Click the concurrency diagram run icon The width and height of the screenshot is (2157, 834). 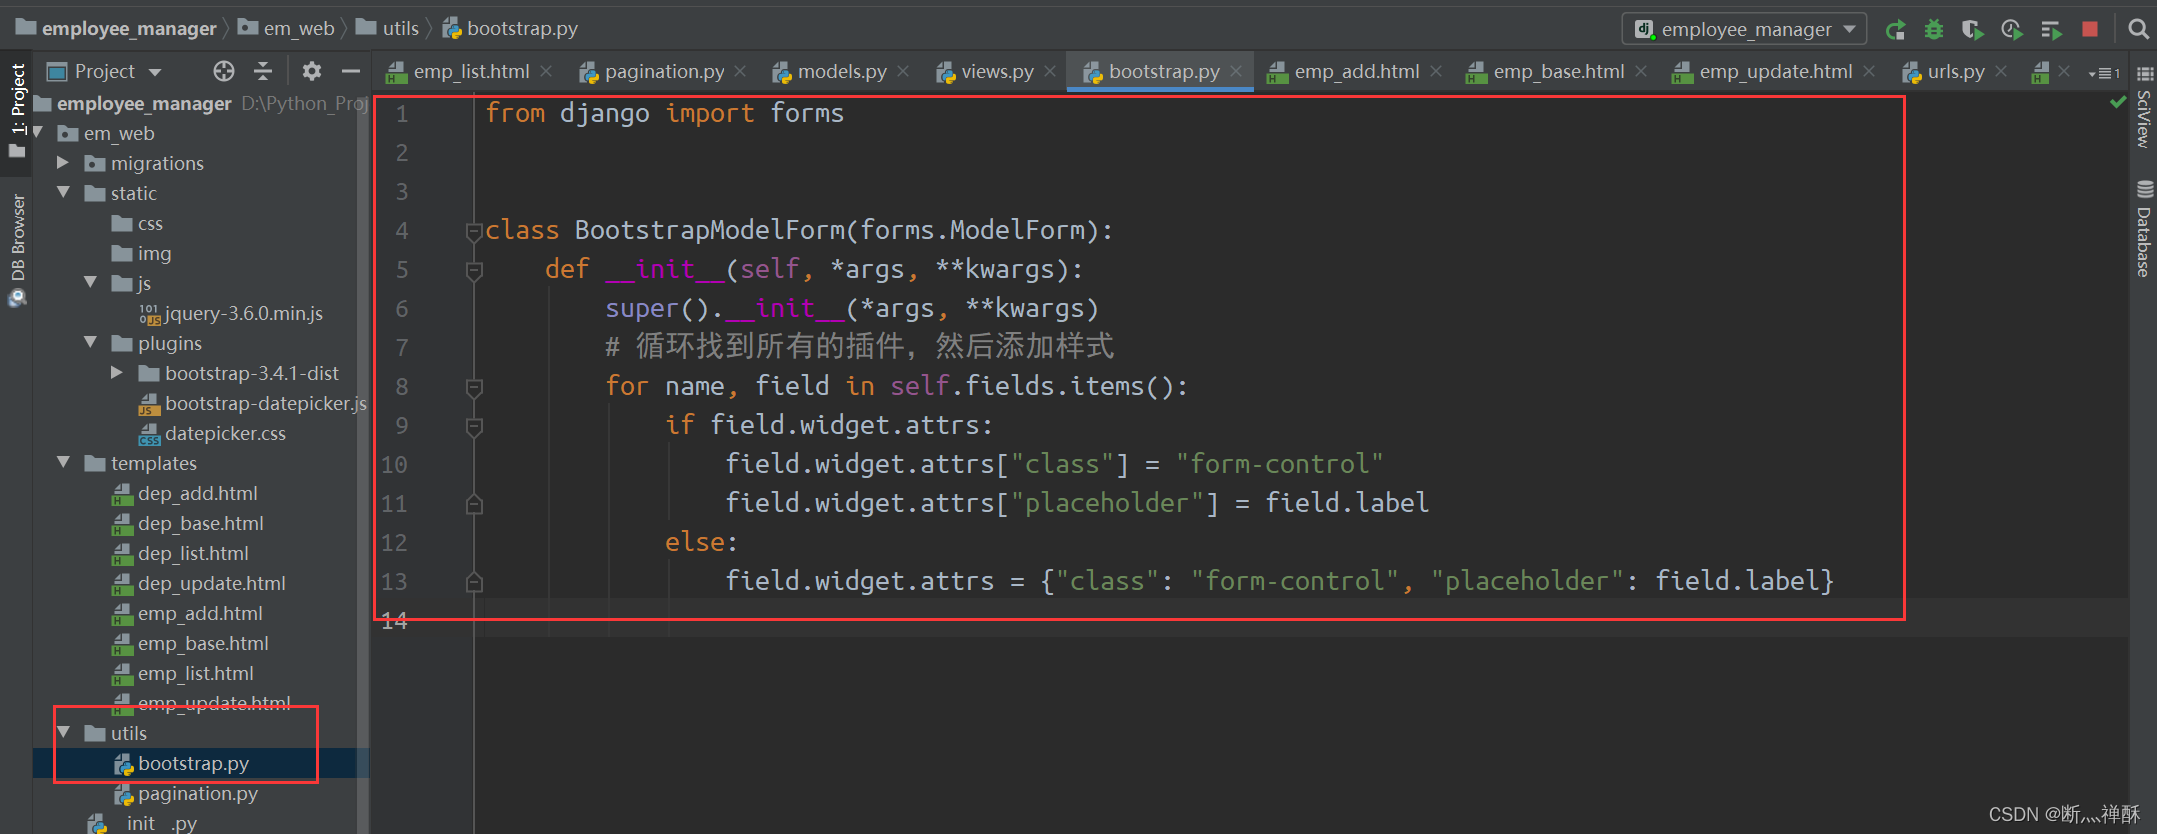coord(2051,30)
